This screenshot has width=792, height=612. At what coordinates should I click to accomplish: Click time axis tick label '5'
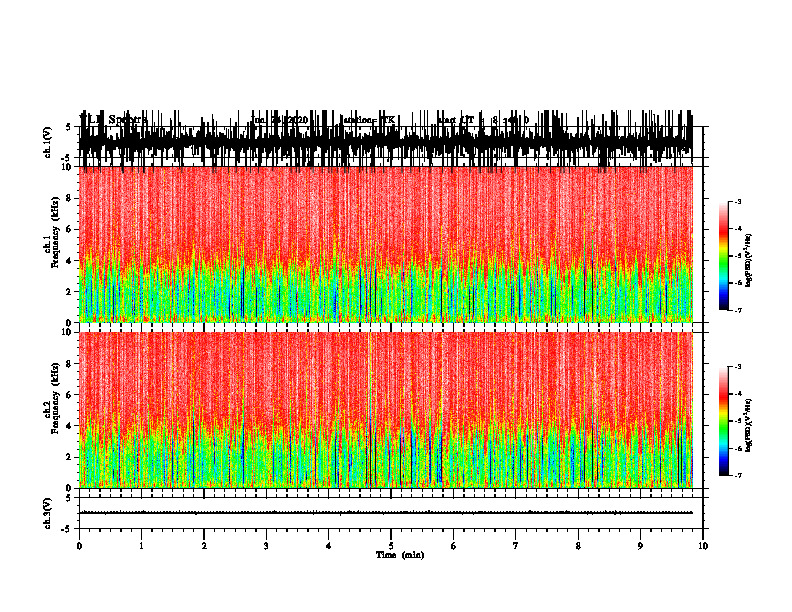tap(391, 546)
